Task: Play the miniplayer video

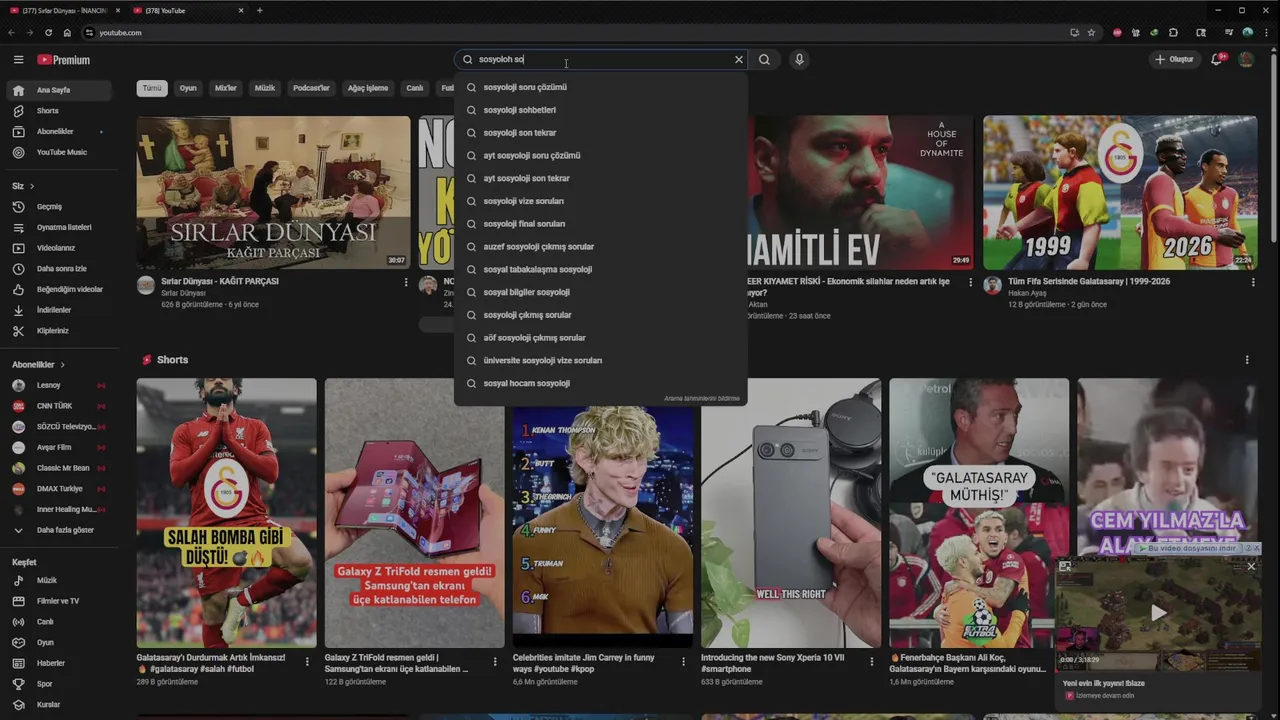Action: point(1158,613)
